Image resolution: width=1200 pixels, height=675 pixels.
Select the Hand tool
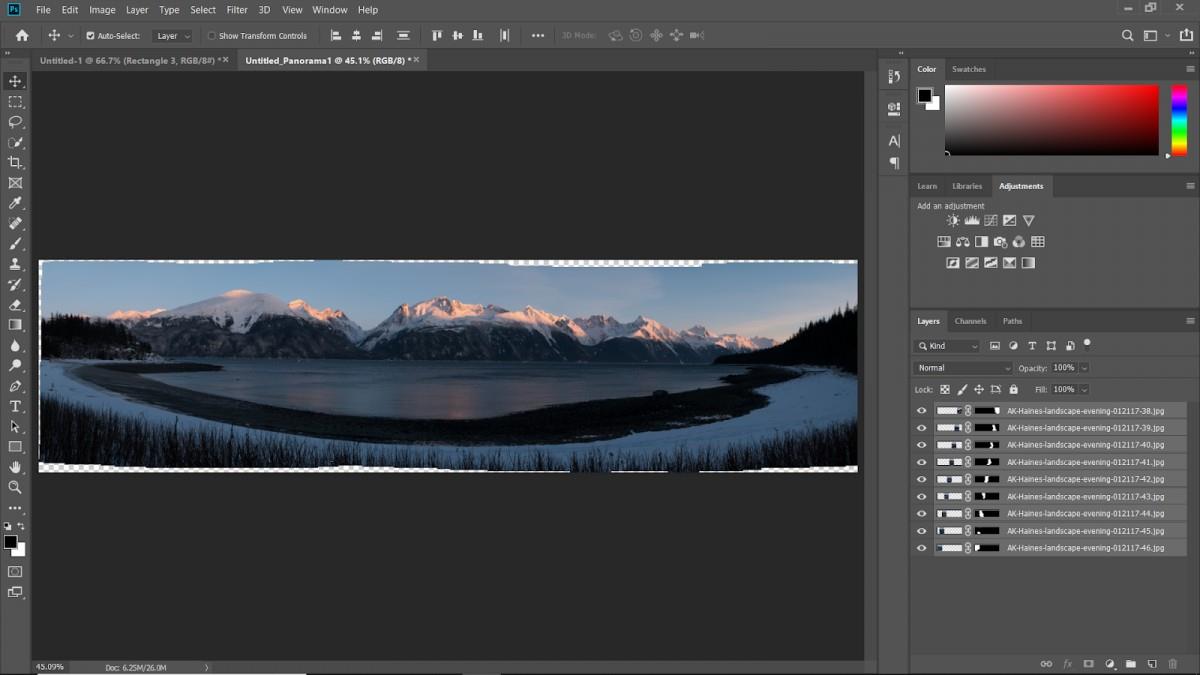[15, 467]
